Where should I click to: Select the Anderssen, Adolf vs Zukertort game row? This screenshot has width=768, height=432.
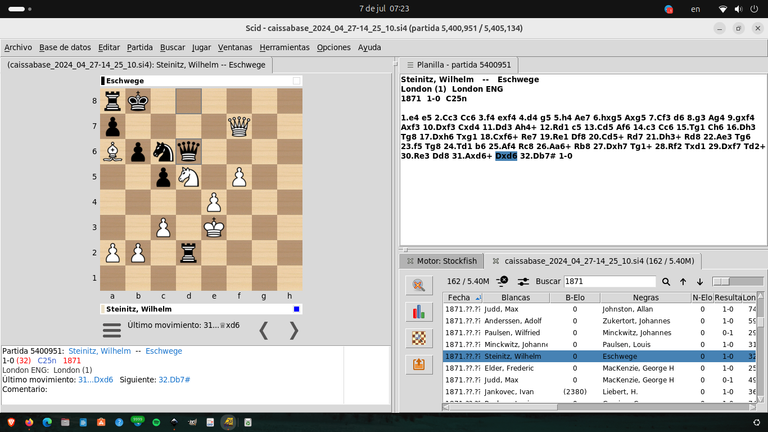coord(600,321)
